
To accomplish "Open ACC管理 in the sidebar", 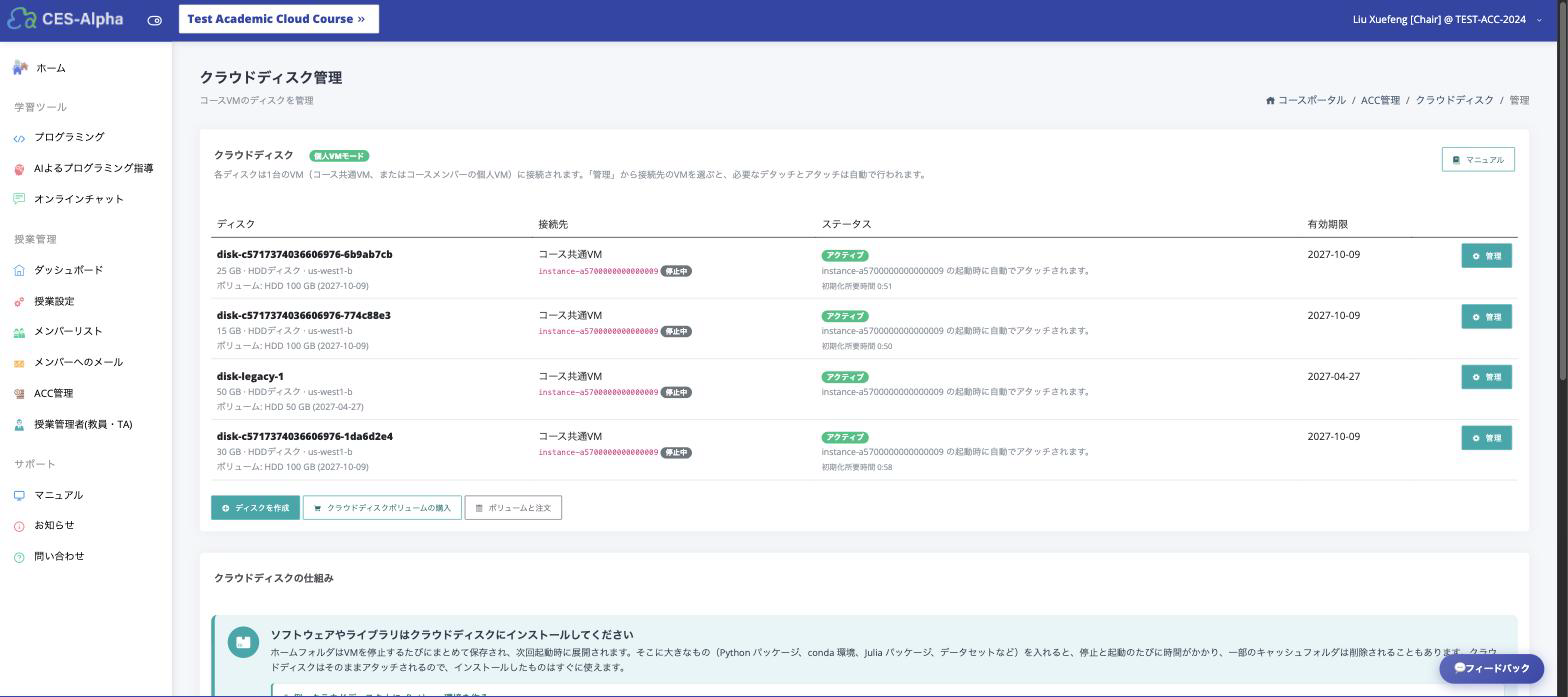I will coord(53,393).
